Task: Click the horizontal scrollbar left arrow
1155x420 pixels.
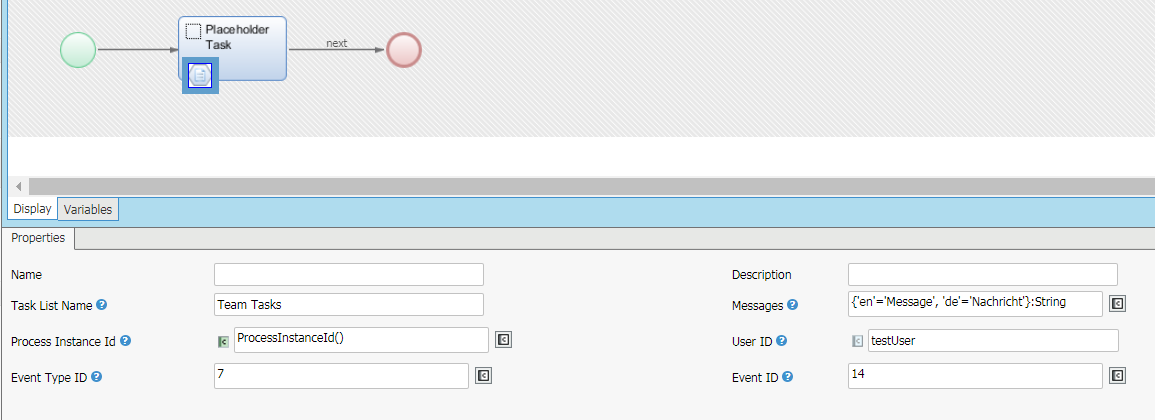Action: click(x=18, y=187)
